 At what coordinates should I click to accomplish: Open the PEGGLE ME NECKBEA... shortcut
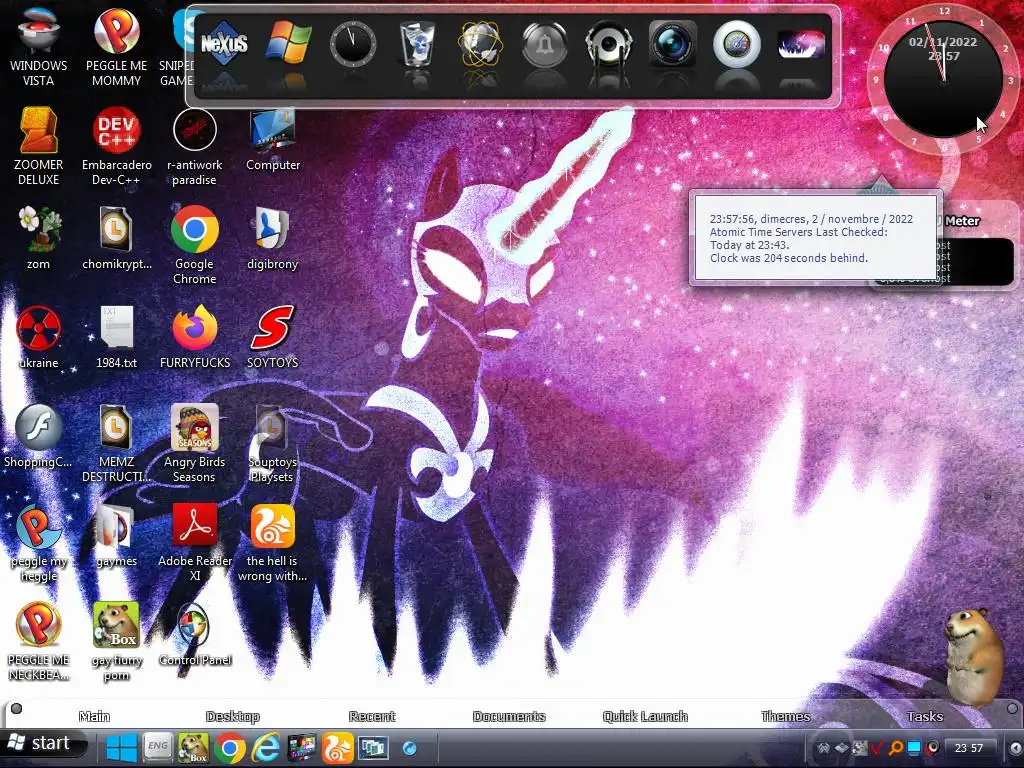tap(39, 642)
